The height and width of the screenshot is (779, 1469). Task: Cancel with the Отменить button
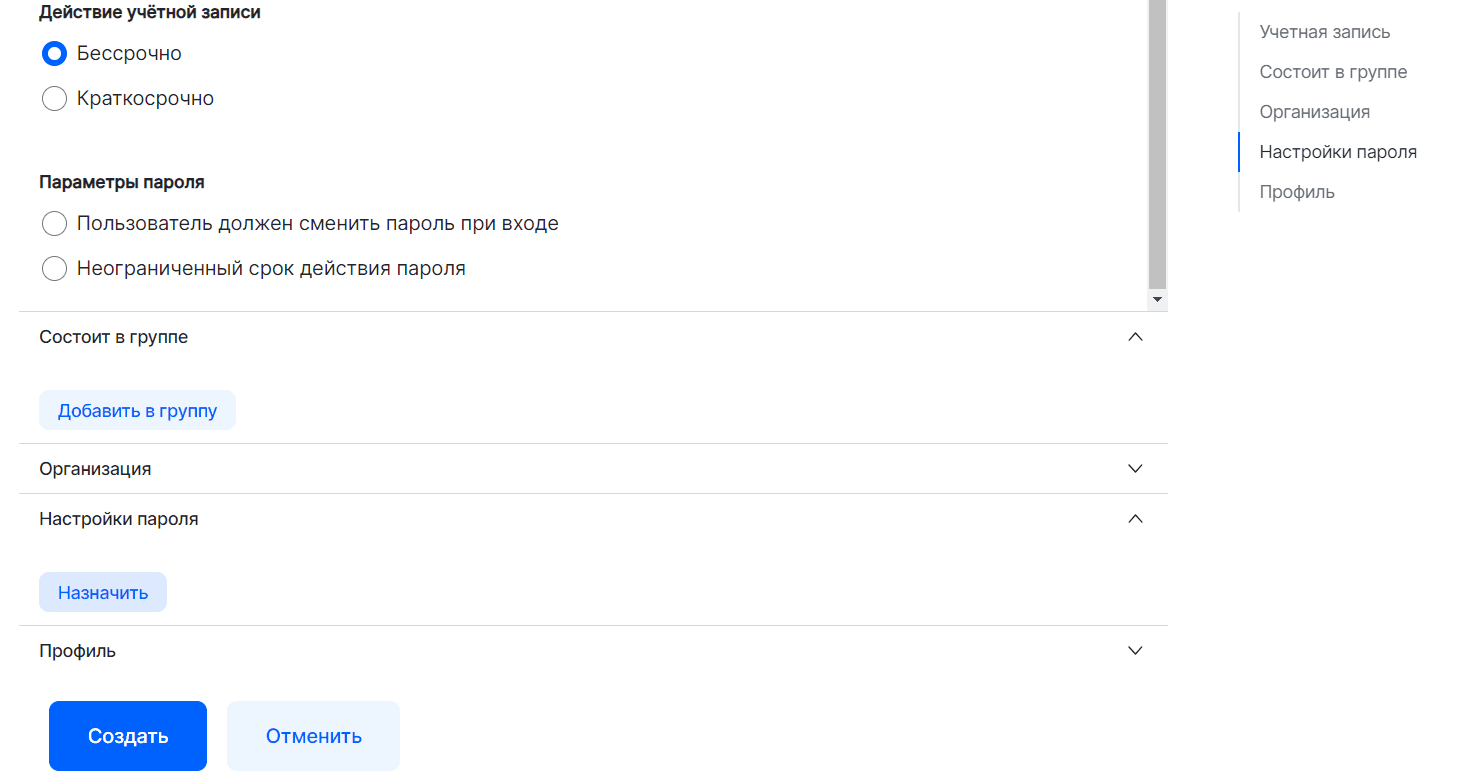coord(313,736)
